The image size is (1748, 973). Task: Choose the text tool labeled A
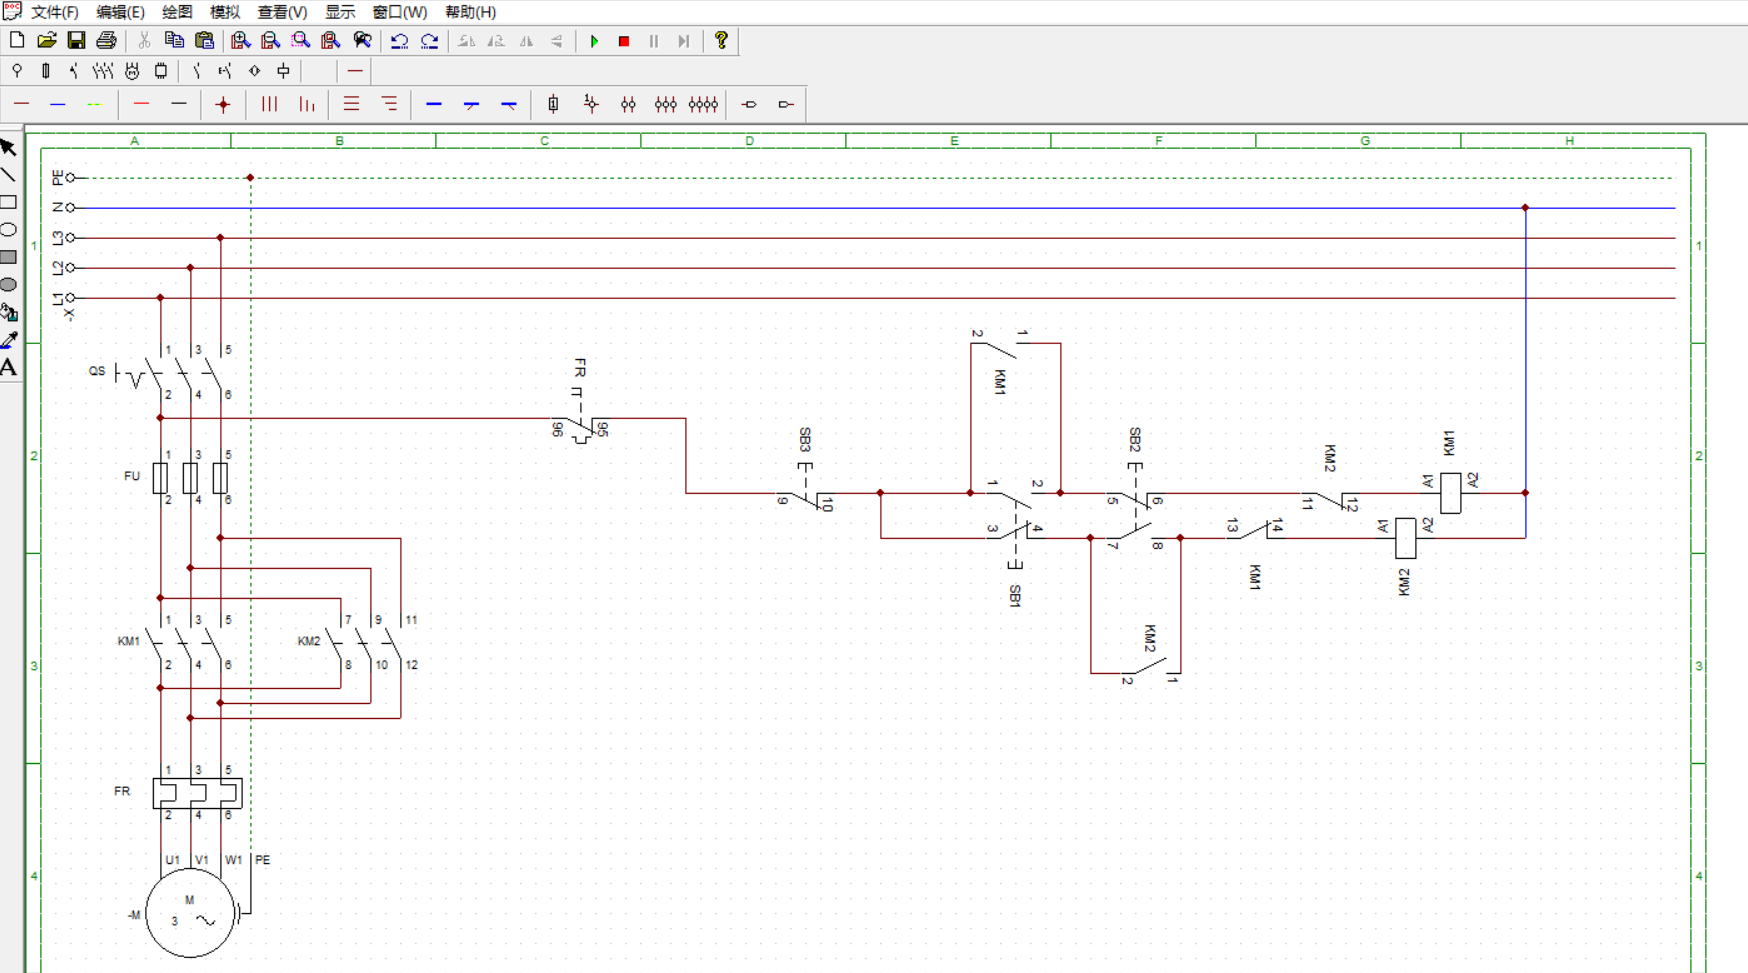(x=9, y=368)
